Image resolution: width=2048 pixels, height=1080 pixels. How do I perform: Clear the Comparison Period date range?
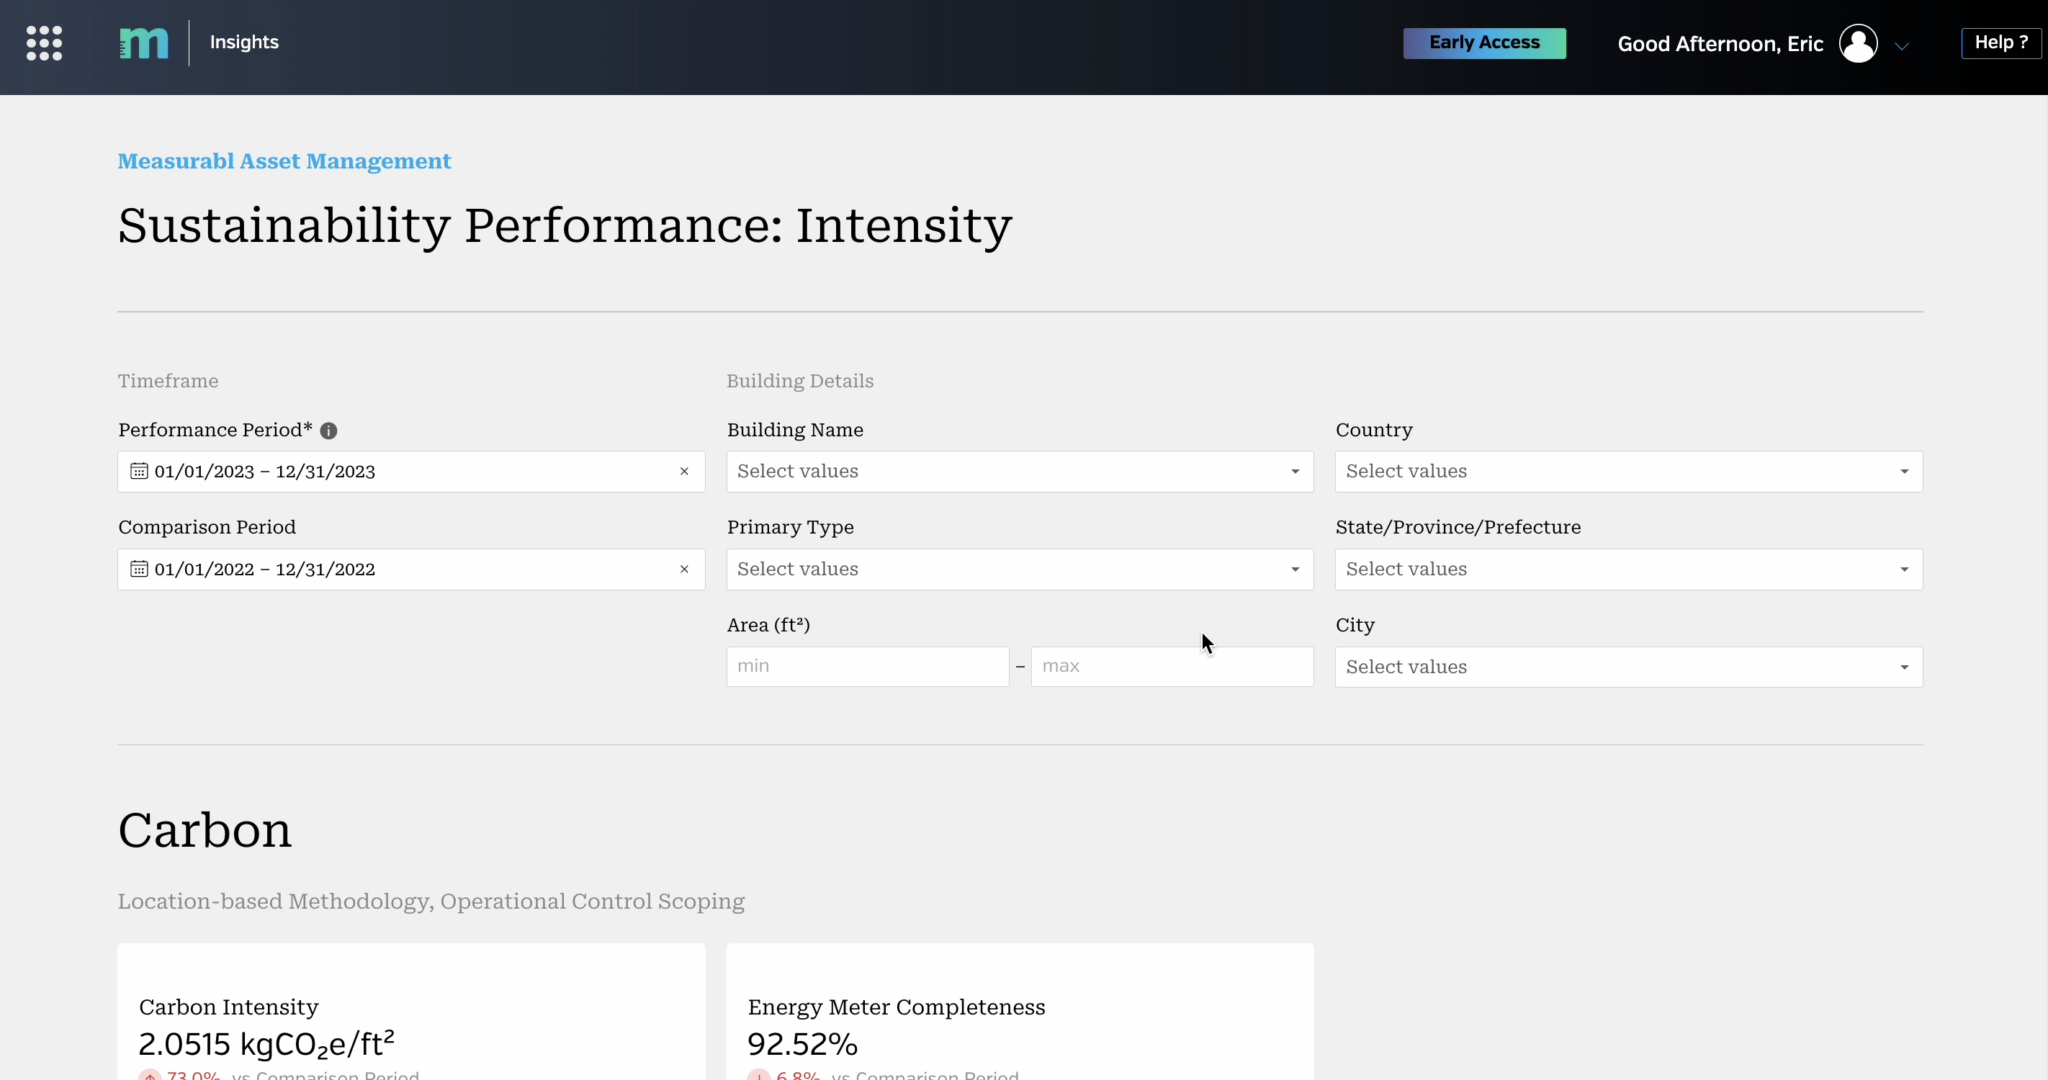(685, 569)
